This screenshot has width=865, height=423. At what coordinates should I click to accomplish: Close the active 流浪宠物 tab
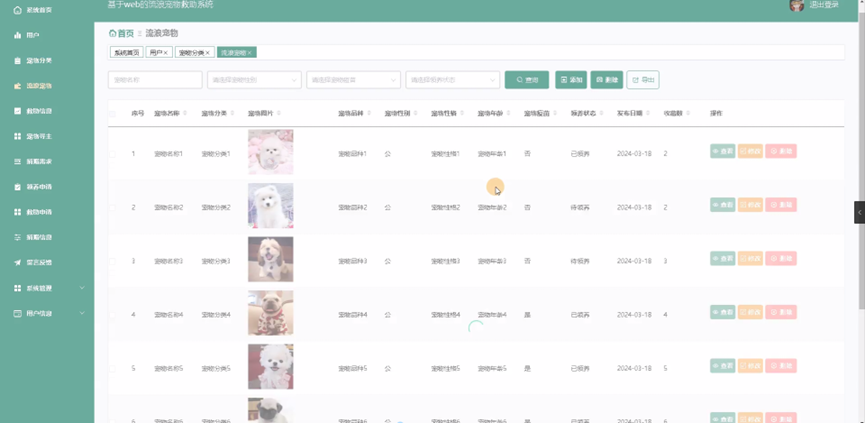250,52
